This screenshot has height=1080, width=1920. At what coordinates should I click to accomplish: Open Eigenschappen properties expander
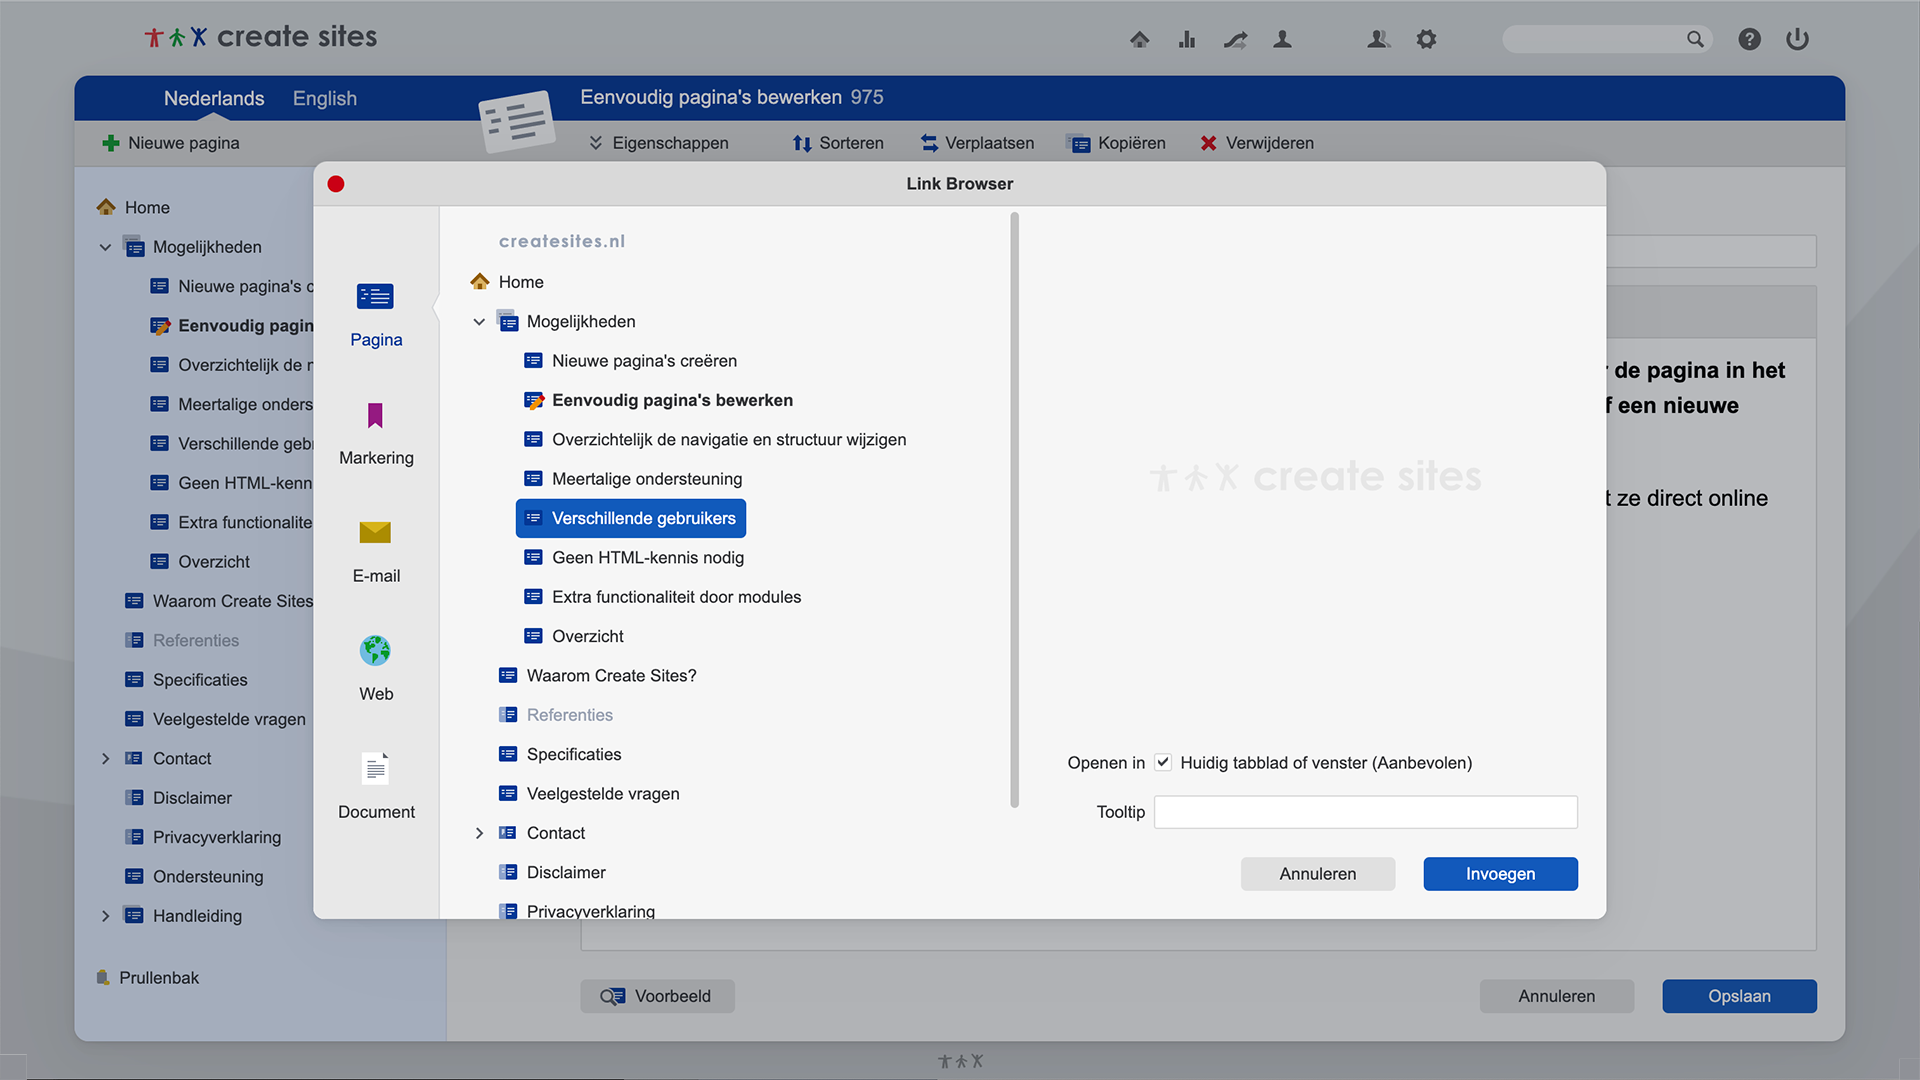click(x=659, y=143)
